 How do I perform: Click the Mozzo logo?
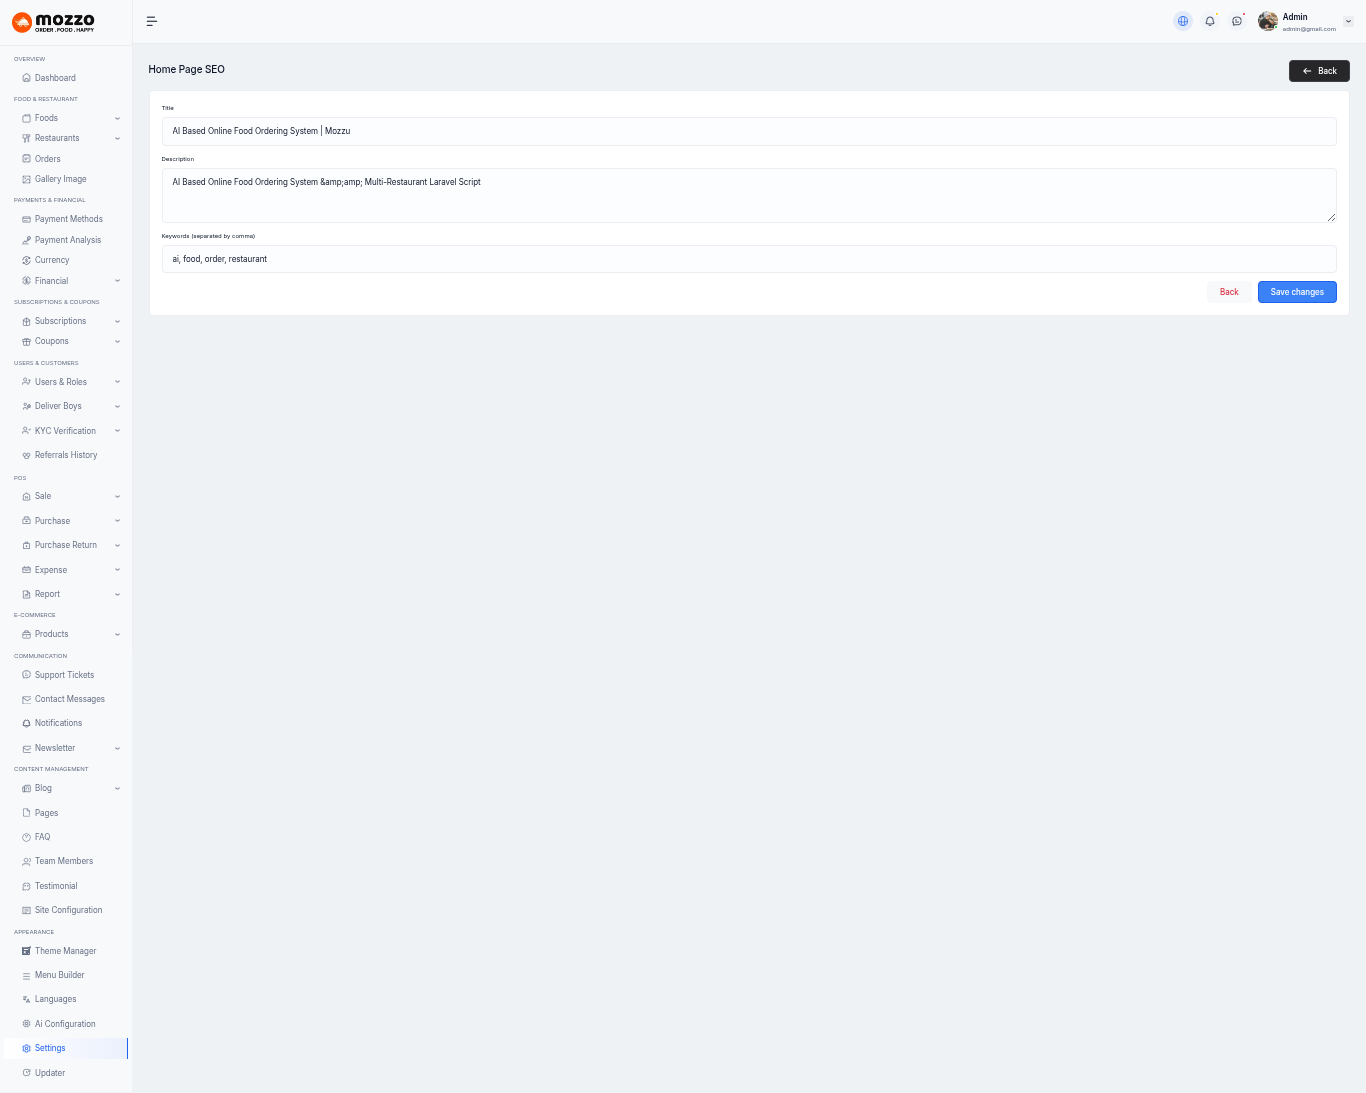click(54, 22)
